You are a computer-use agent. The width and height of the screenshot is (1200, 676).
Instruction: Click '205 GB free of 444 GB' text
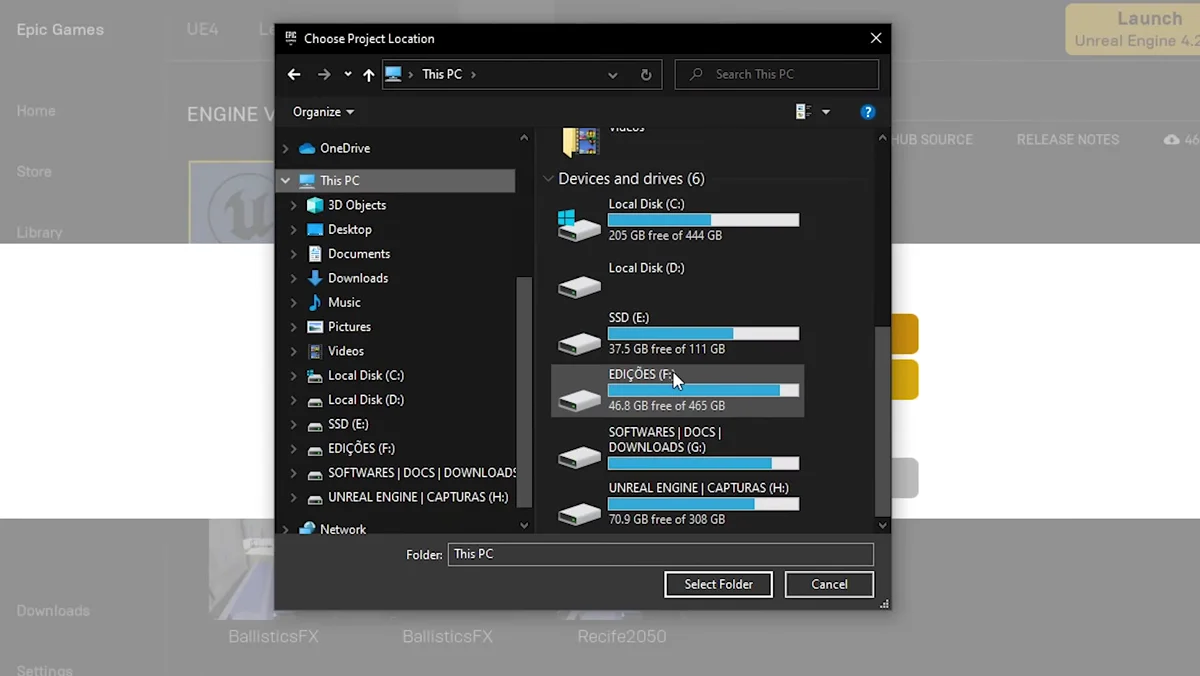click(x=665, y=236)
